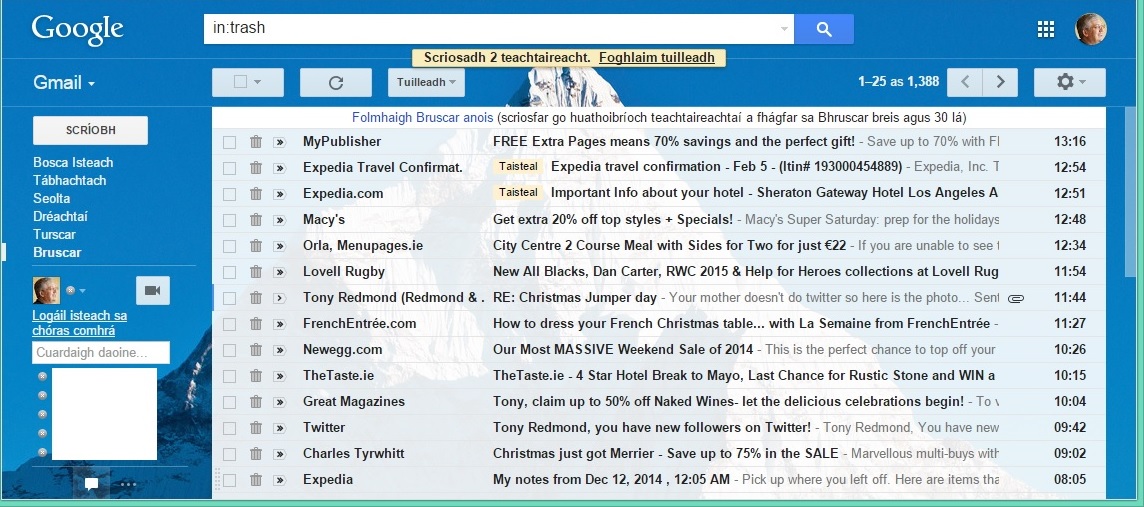The height and width of the screenshot is (507, 1144).
Task: Click the refresh mail button
Action: tap(335, 83)
